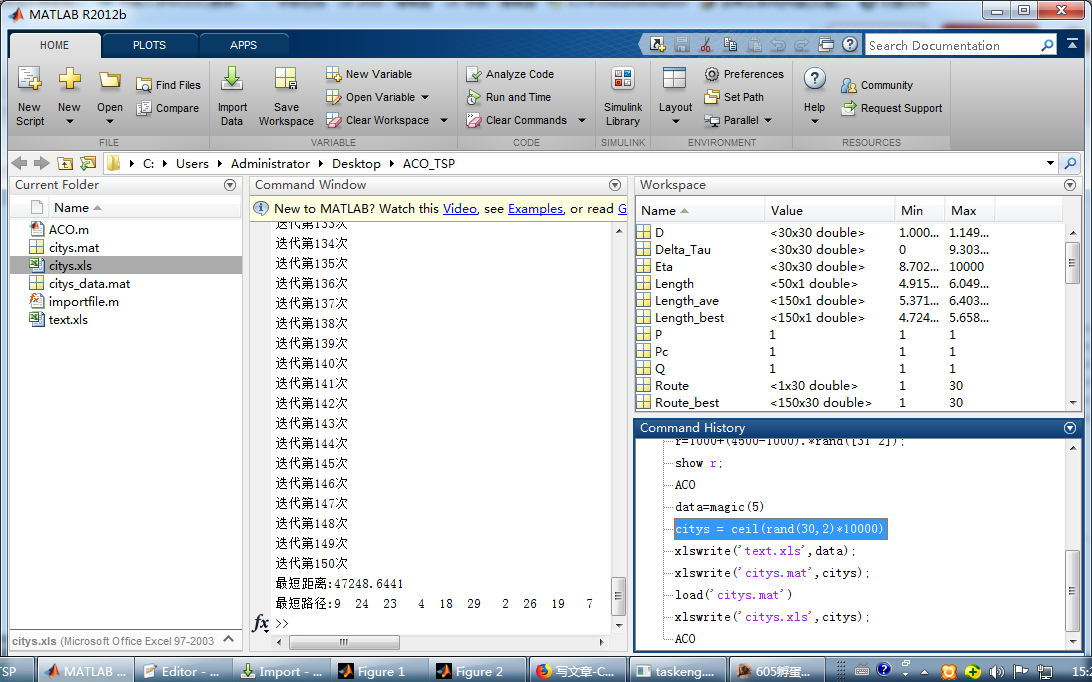This screenshot has height=682, width=1092.
Task: Click the Help question mark icon
Action: 814,79
